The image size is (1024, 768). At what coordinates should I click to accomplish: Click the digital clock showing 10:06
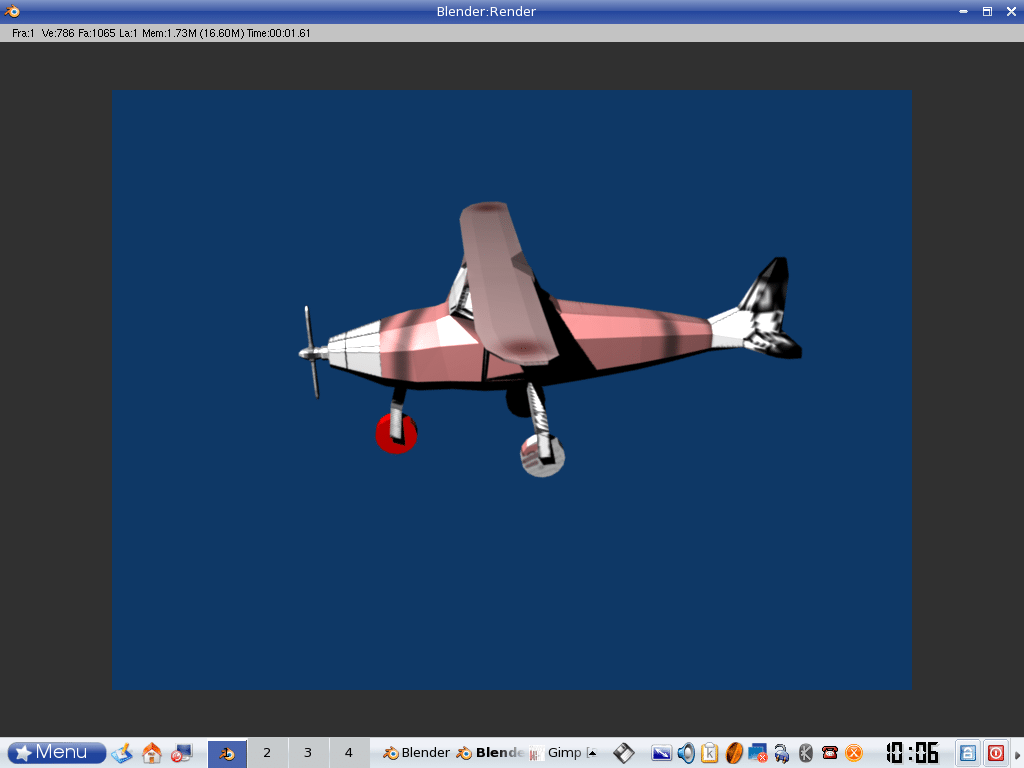[x=911, y=753]
